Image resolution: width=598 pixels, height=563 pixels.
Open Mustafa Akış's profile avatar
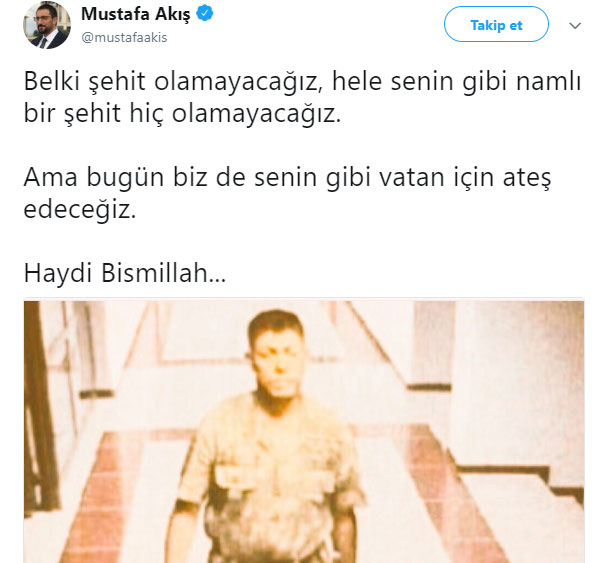coord(47,25)
